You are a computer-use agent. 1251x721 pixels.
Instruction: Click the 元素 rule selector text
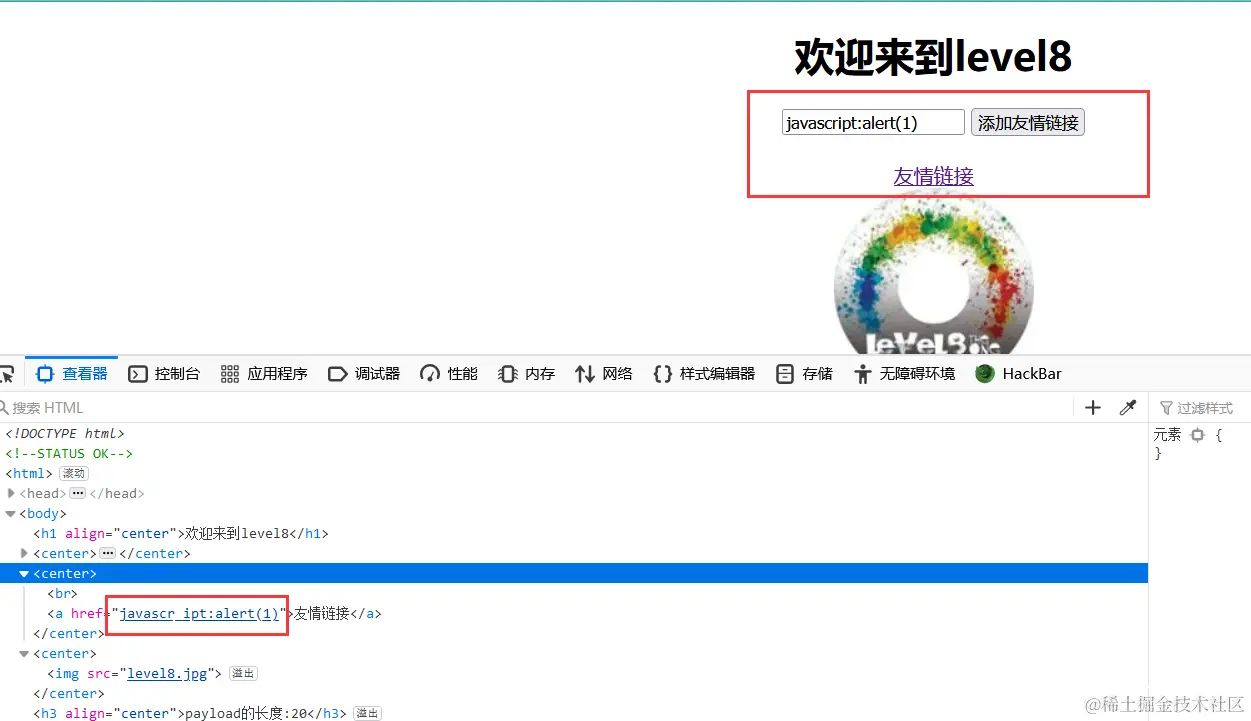pyautogui.click(x=1167, y=435)
